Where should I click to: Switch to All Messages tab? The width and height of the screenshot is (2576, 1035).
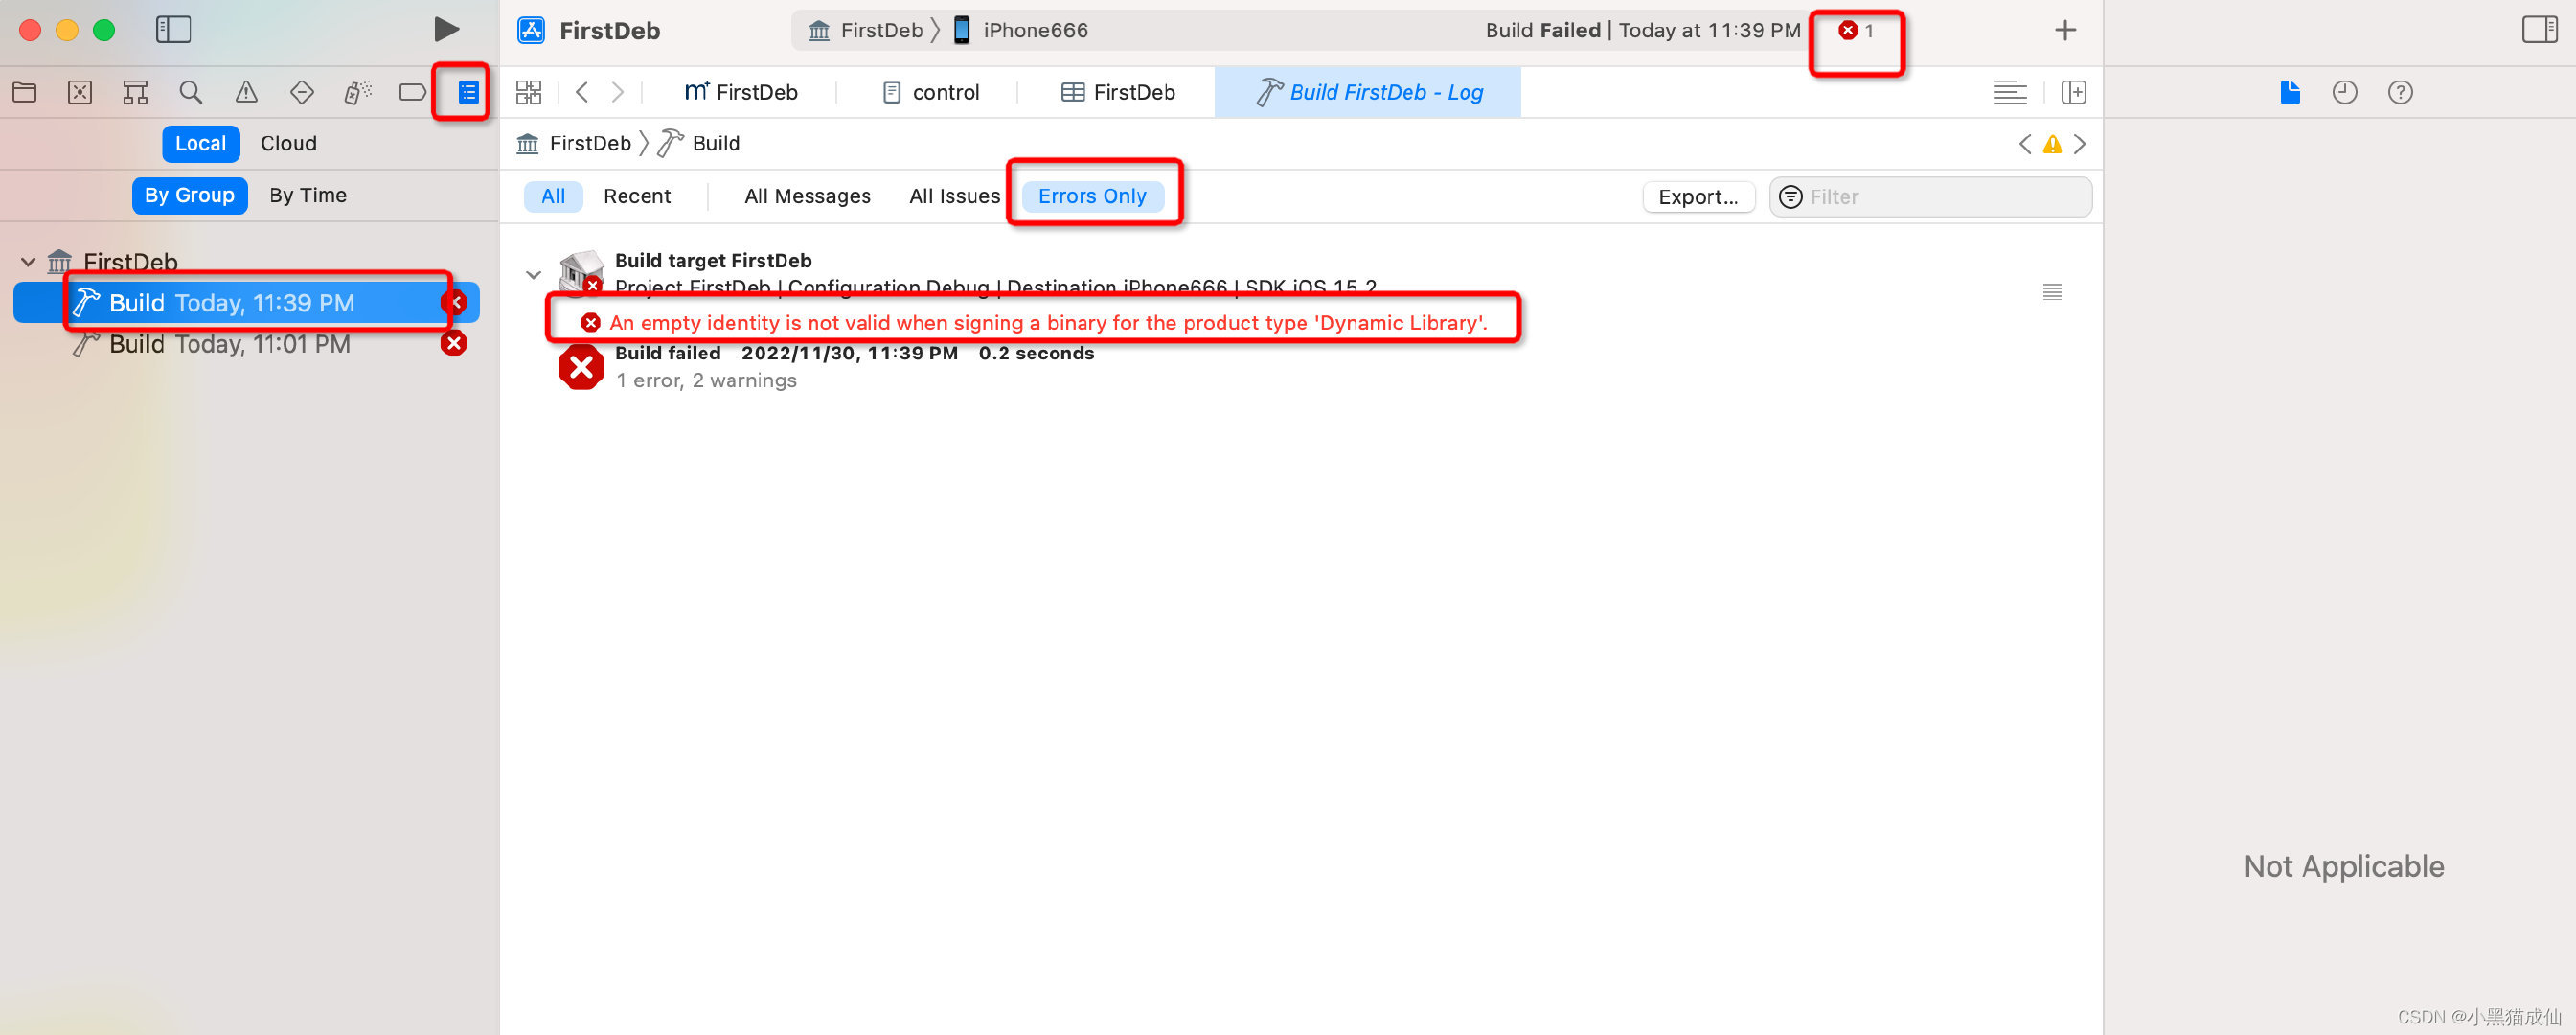pyautogui.click(x=805, y=195)
